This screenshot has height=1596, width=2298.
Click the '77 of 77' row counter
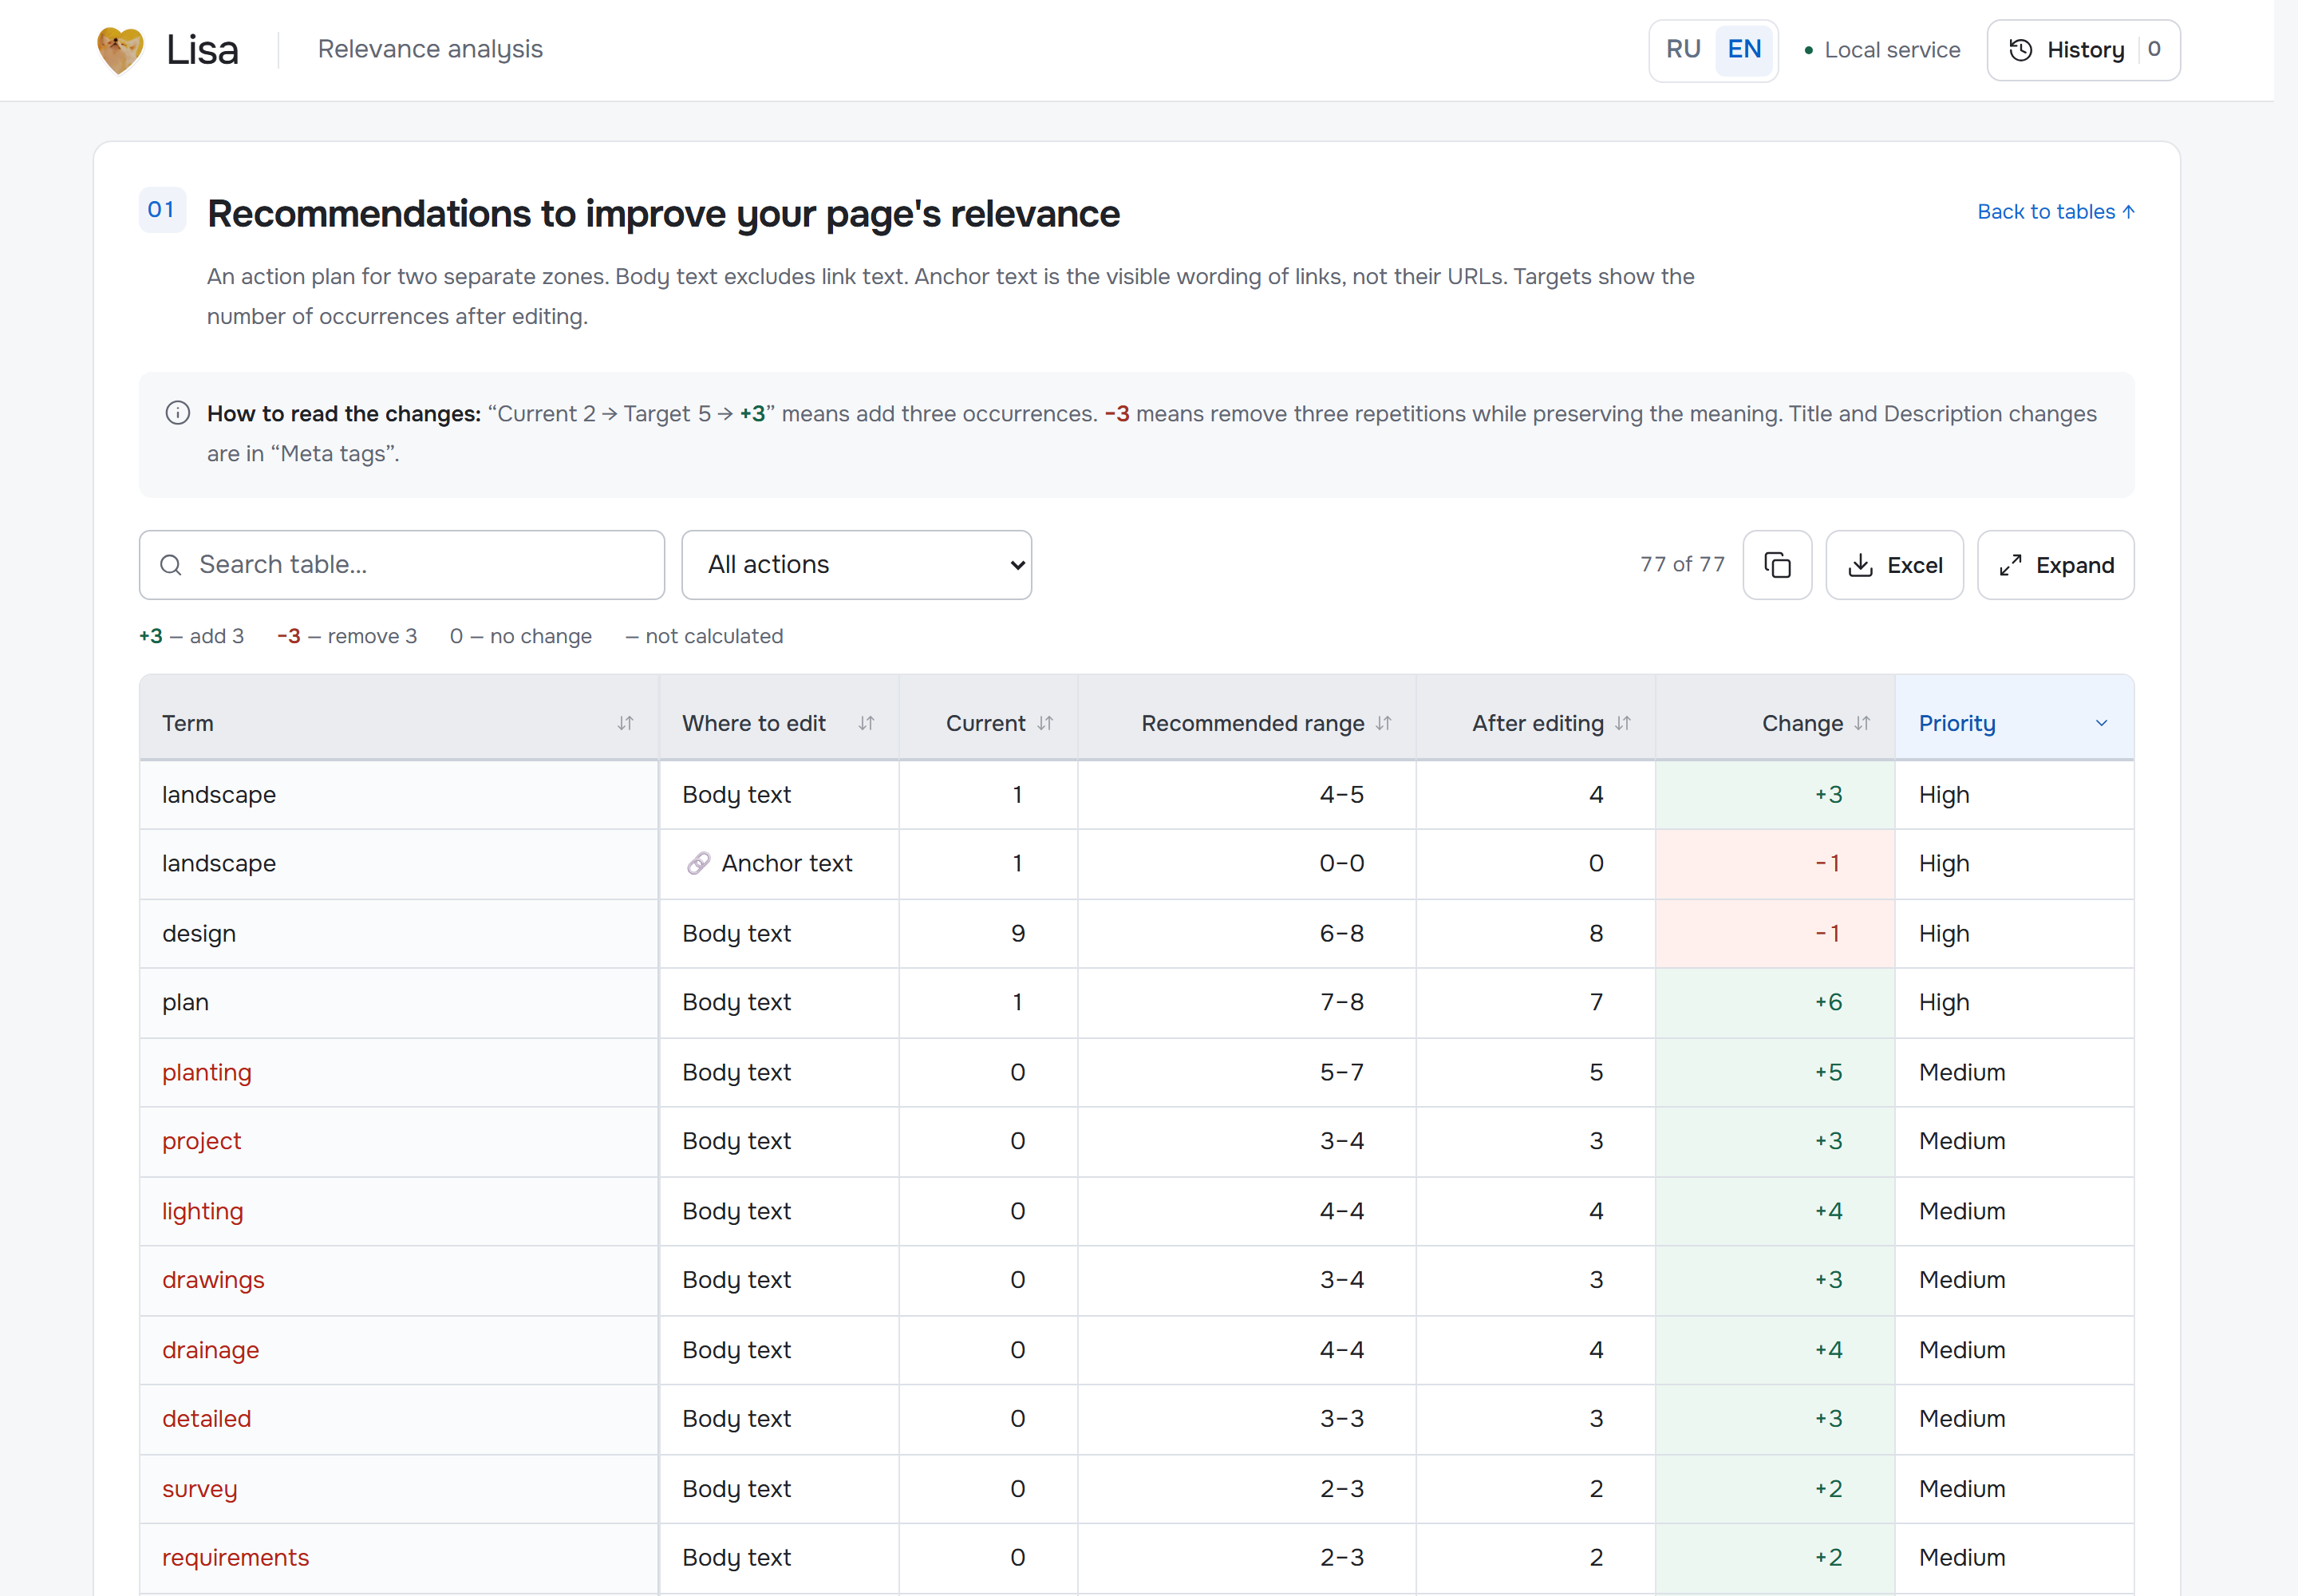(x=1682, y=565)
